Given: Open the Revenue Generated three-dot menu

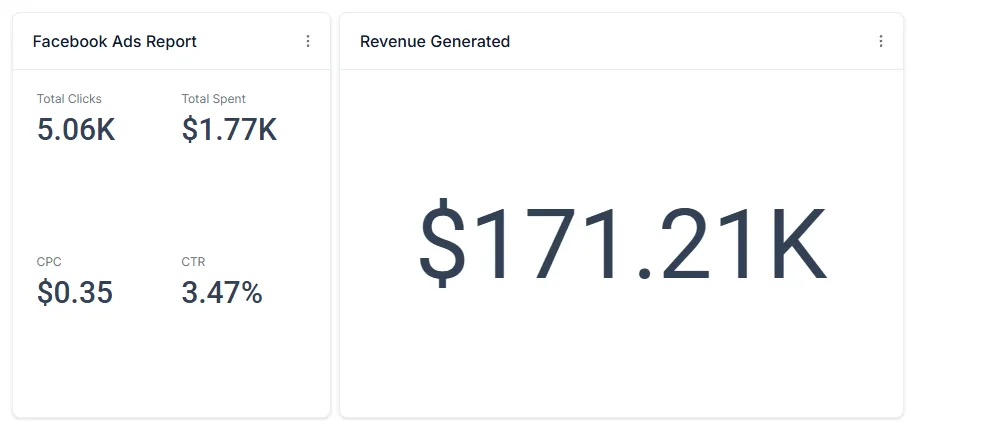Looking at the screenshot, I should coord(881,41).
